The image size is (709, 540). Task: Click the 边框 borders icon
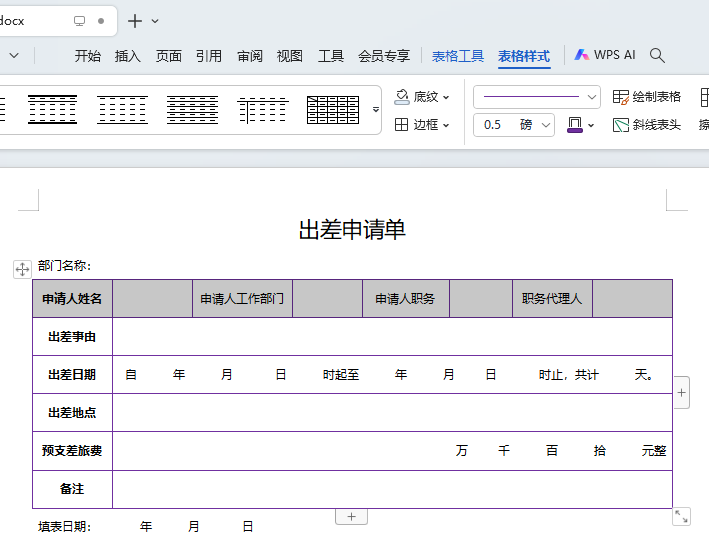click(x=402, y=125)
